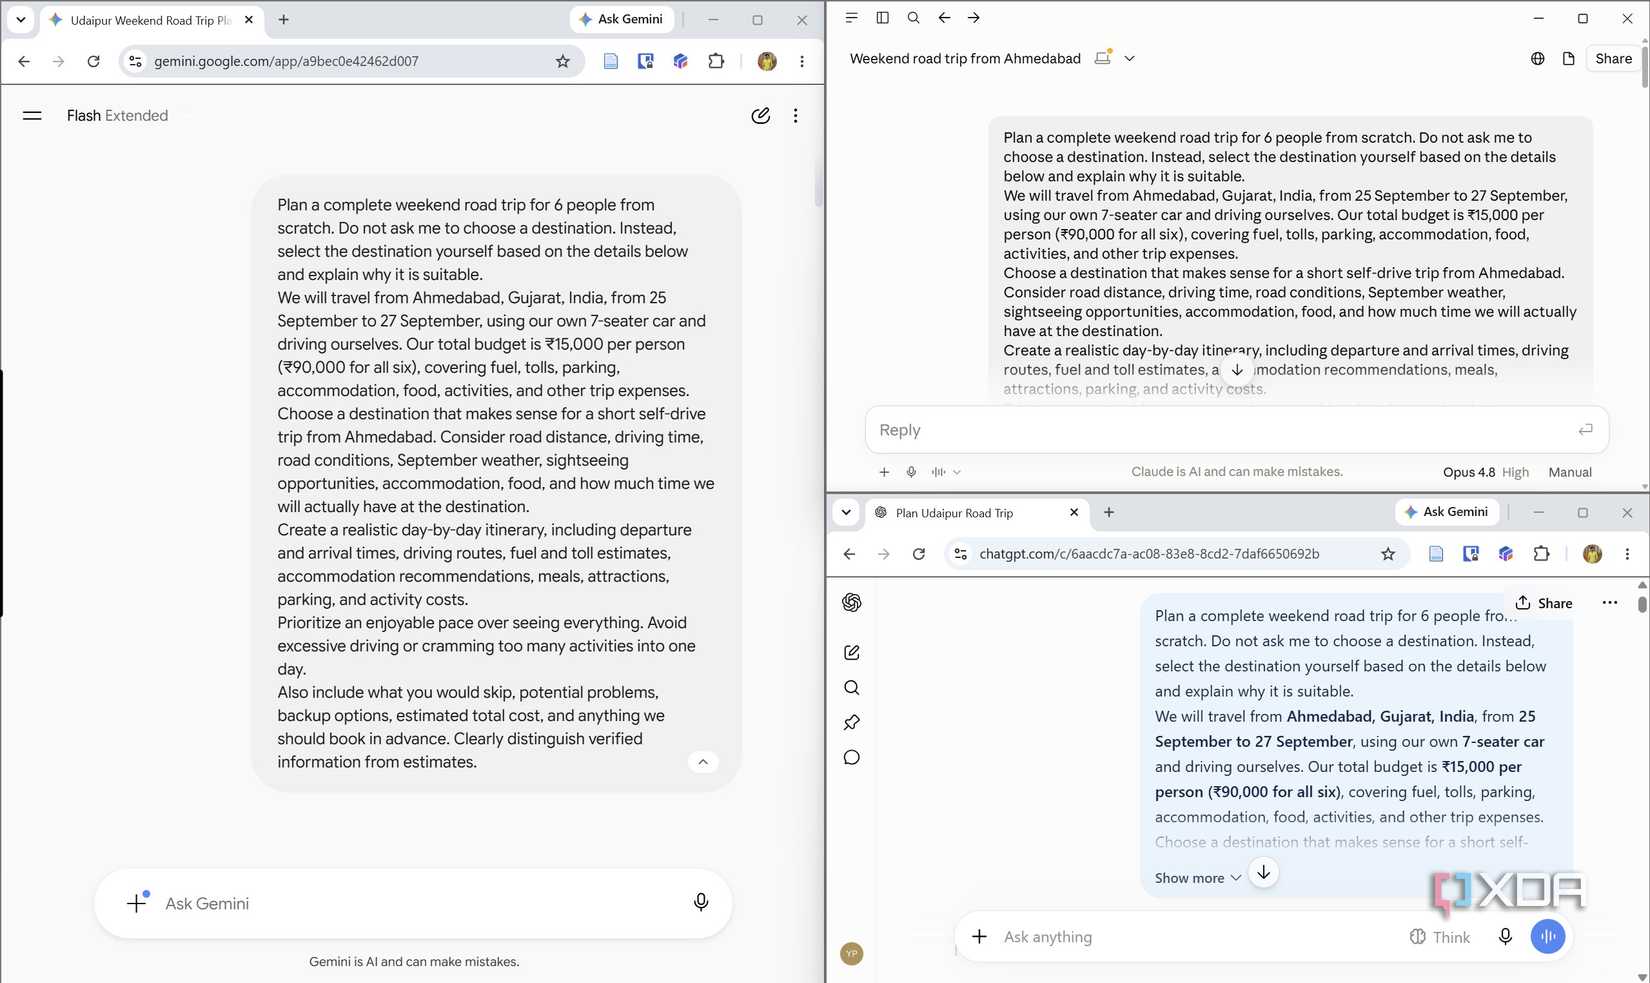This screenshot has height=983, width=1650.
Task: Search chats in ChatGPT sidebar
Action: click(x=852, y=687)
